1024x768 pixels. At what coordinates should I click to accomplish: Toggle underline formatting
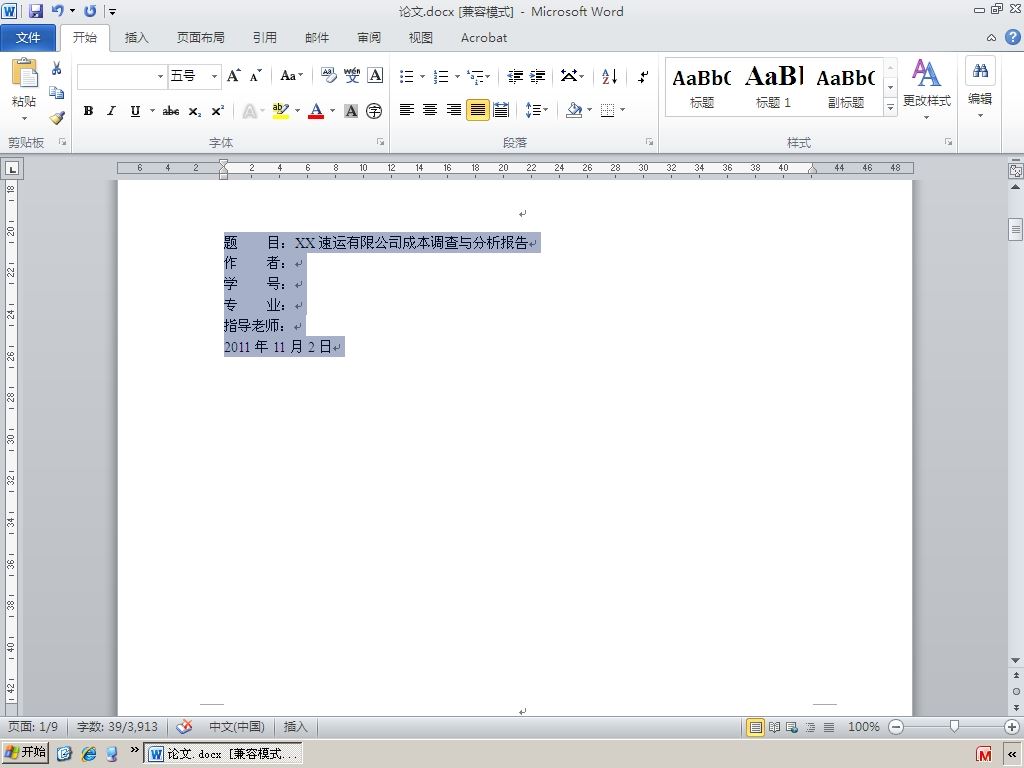[135, 111]
